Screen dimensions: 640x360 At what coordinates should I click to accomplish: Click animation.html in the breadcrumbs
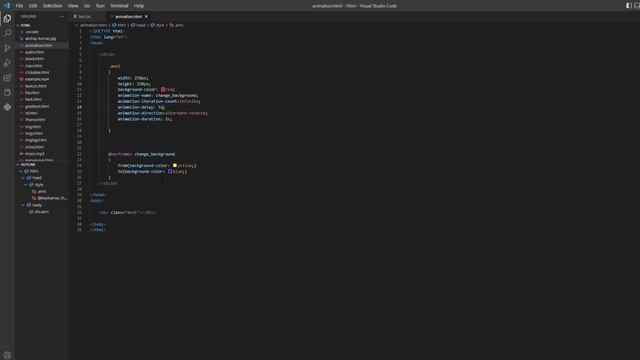[93, 25]
